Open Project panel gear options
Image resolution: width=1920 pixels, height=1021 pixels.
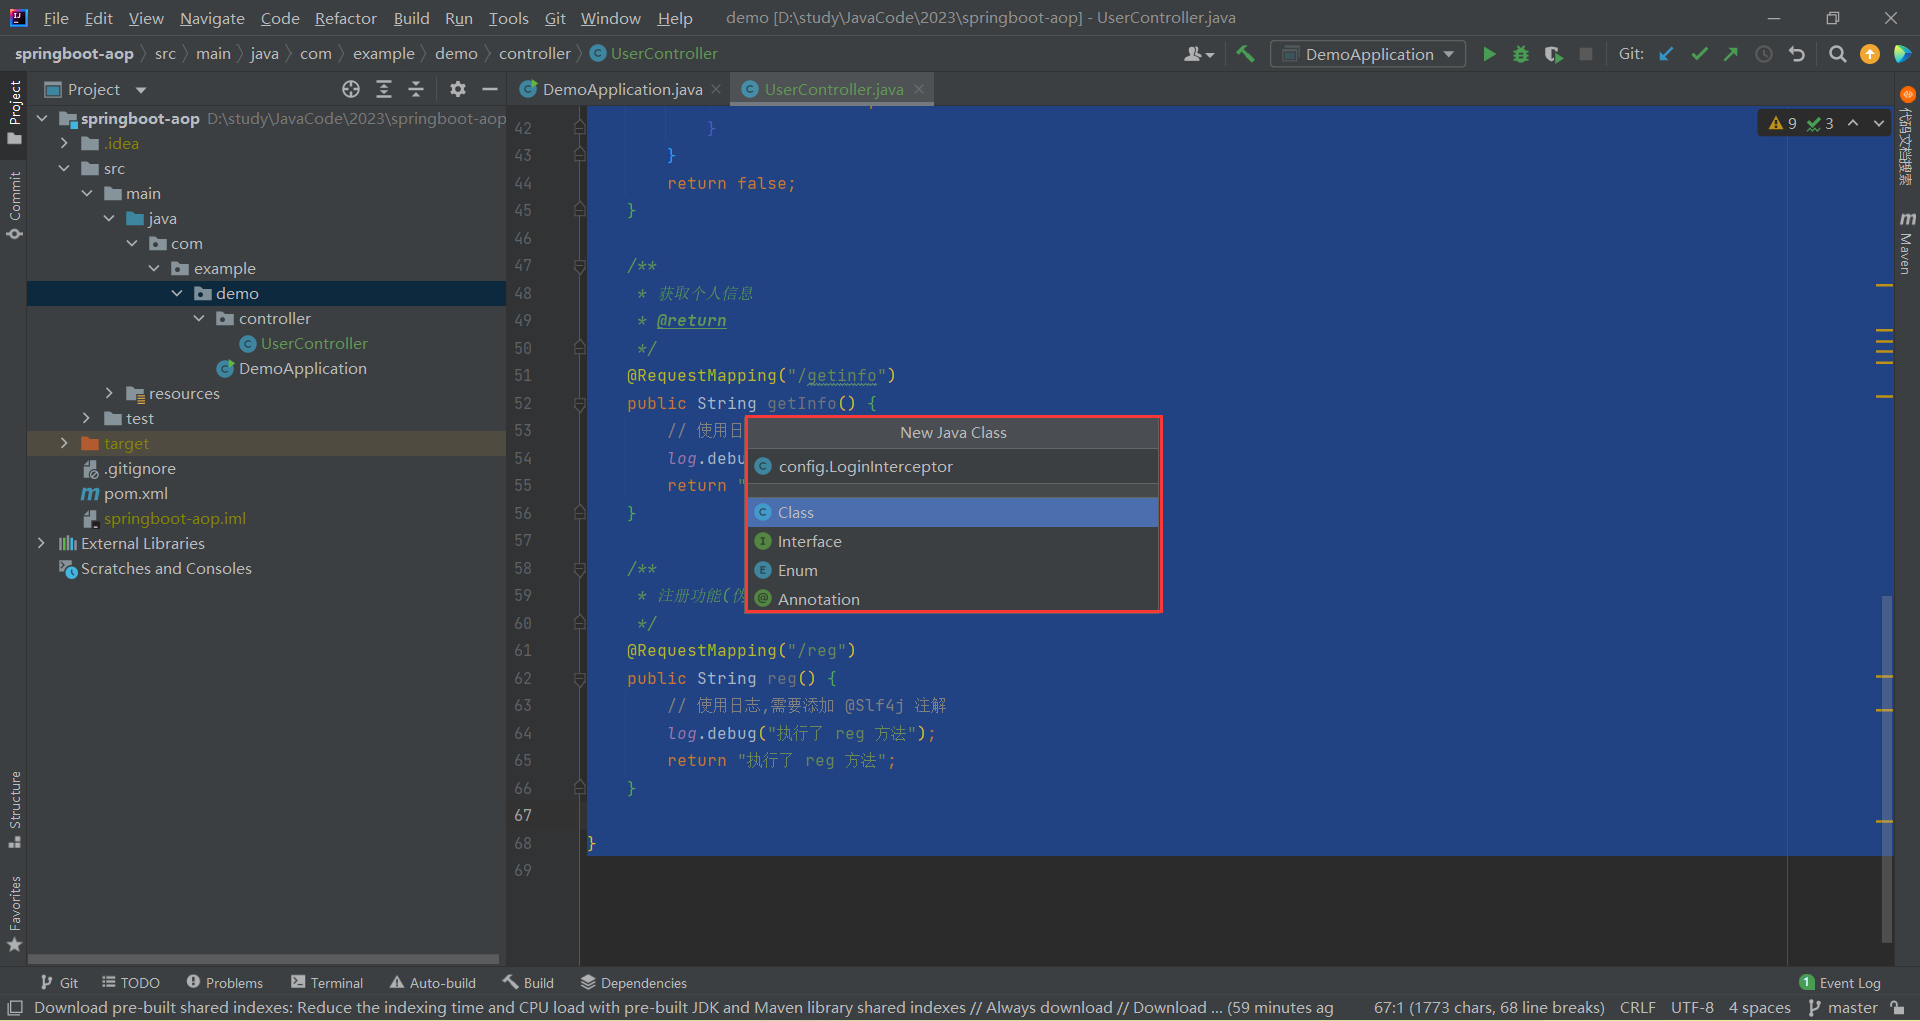(x=458, y=89)
